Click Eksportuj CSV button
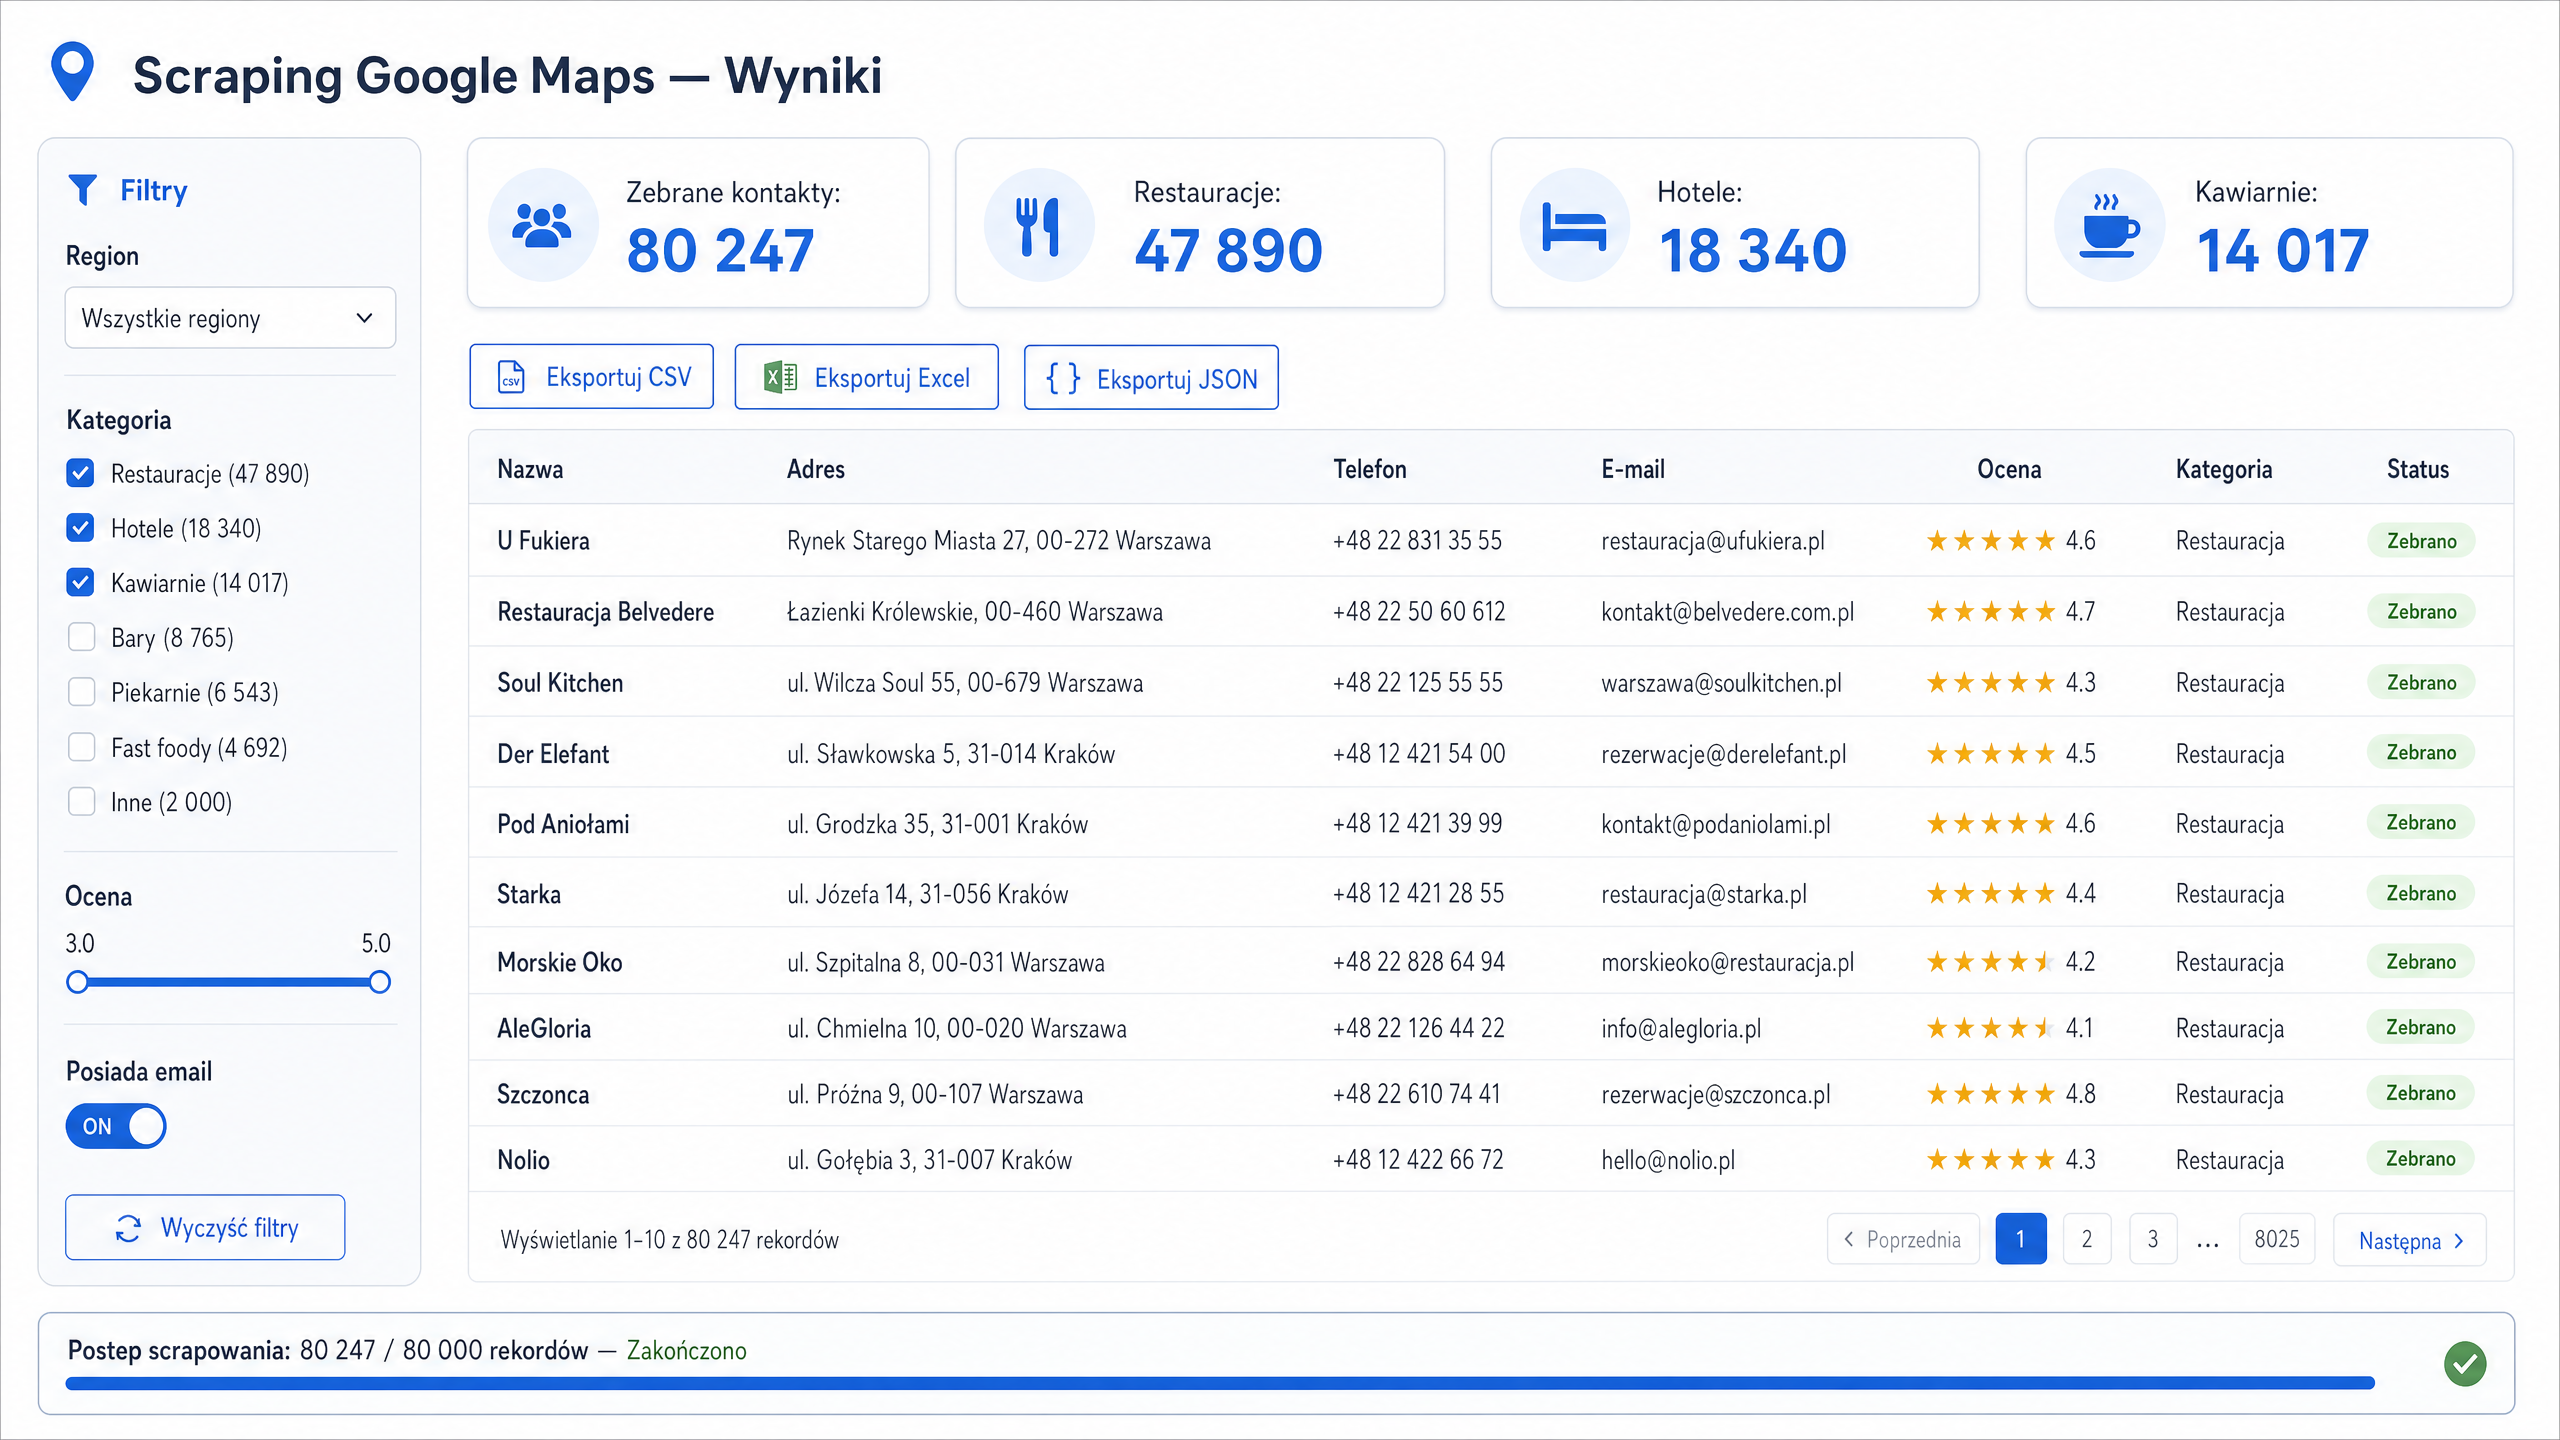This screenshot has height=1440, width=2560. click(x=592, y=377)
